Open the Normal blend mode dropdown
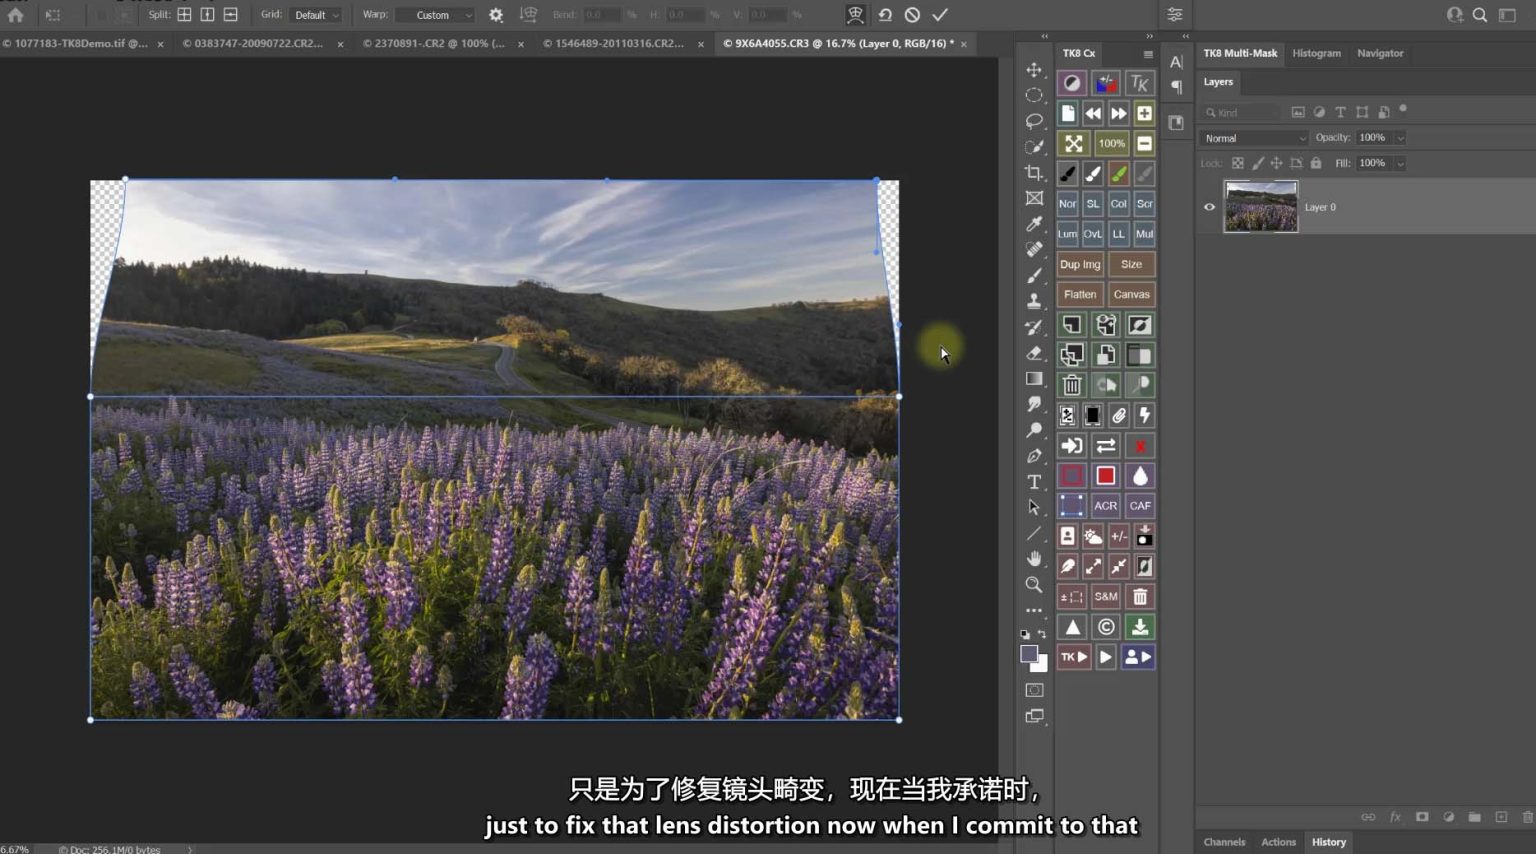1536x854 pixels. (1254, 138)
